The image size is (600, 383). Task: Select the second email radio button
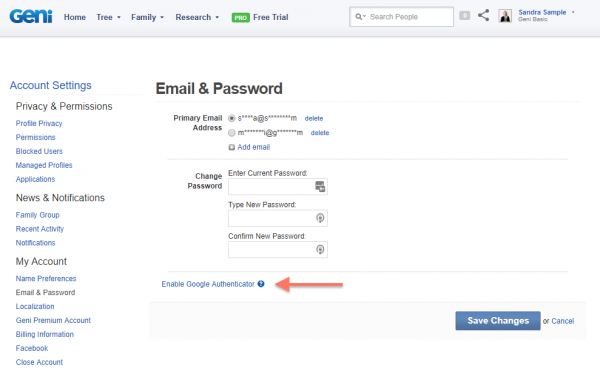click(232, 133)
